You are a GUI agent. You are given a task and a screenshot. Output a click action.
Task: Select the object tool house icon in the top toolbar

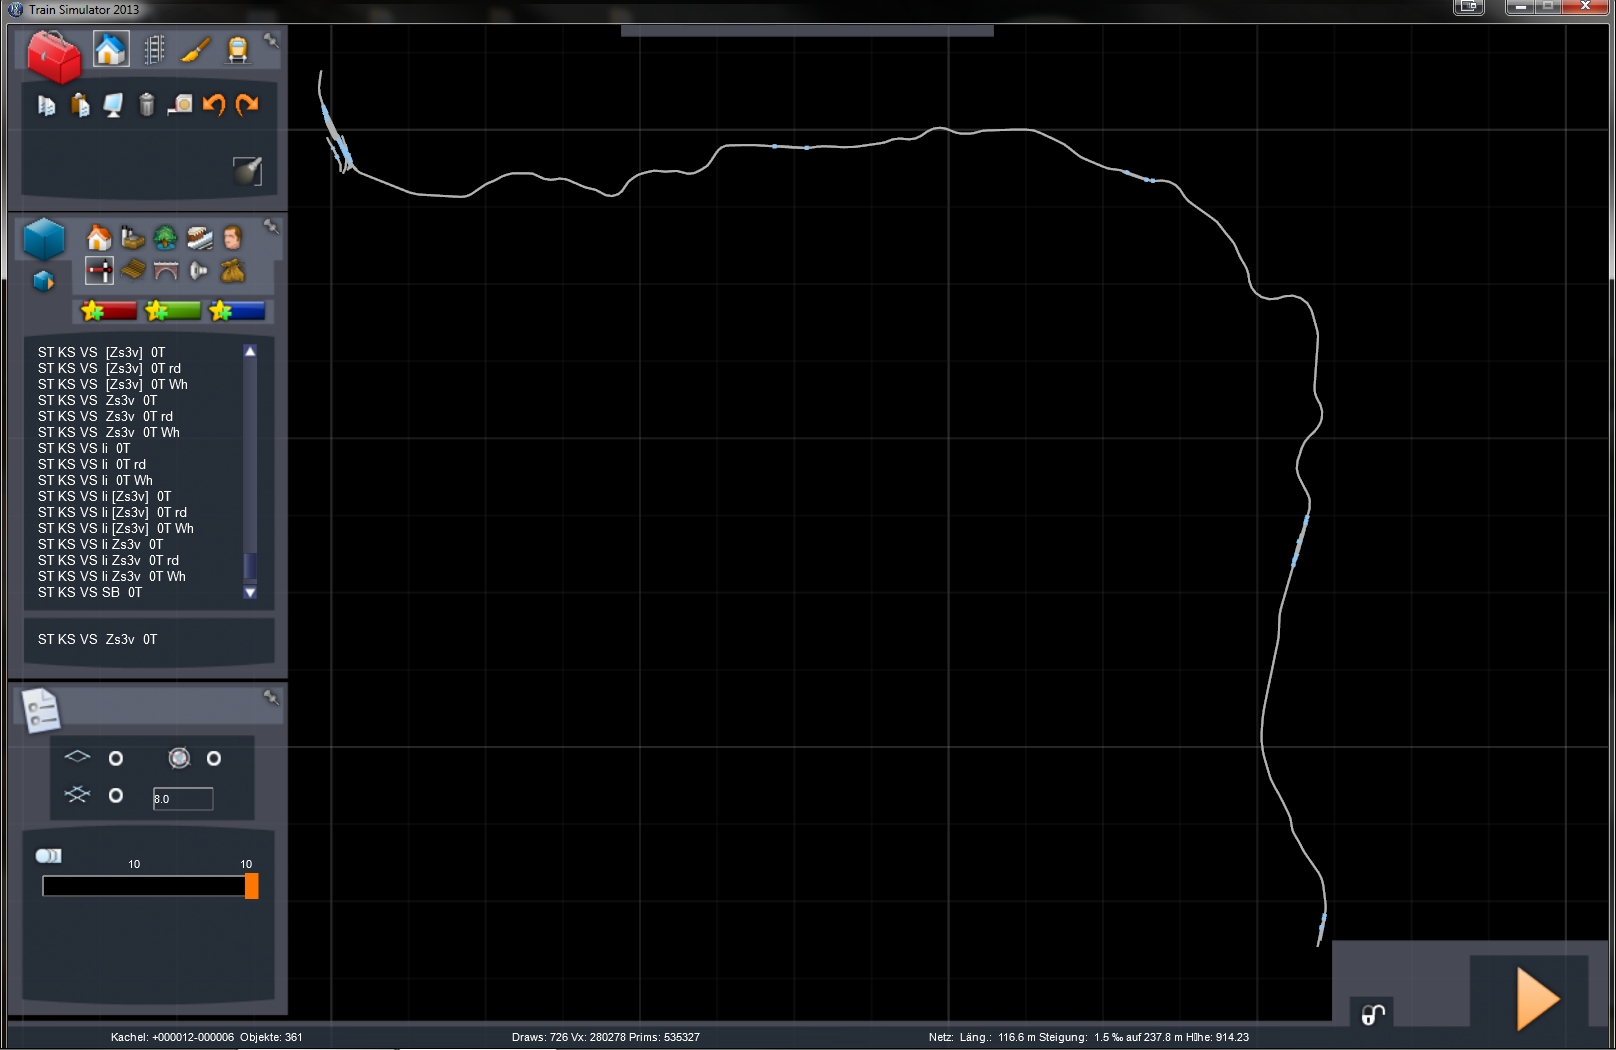click(111, 49)
